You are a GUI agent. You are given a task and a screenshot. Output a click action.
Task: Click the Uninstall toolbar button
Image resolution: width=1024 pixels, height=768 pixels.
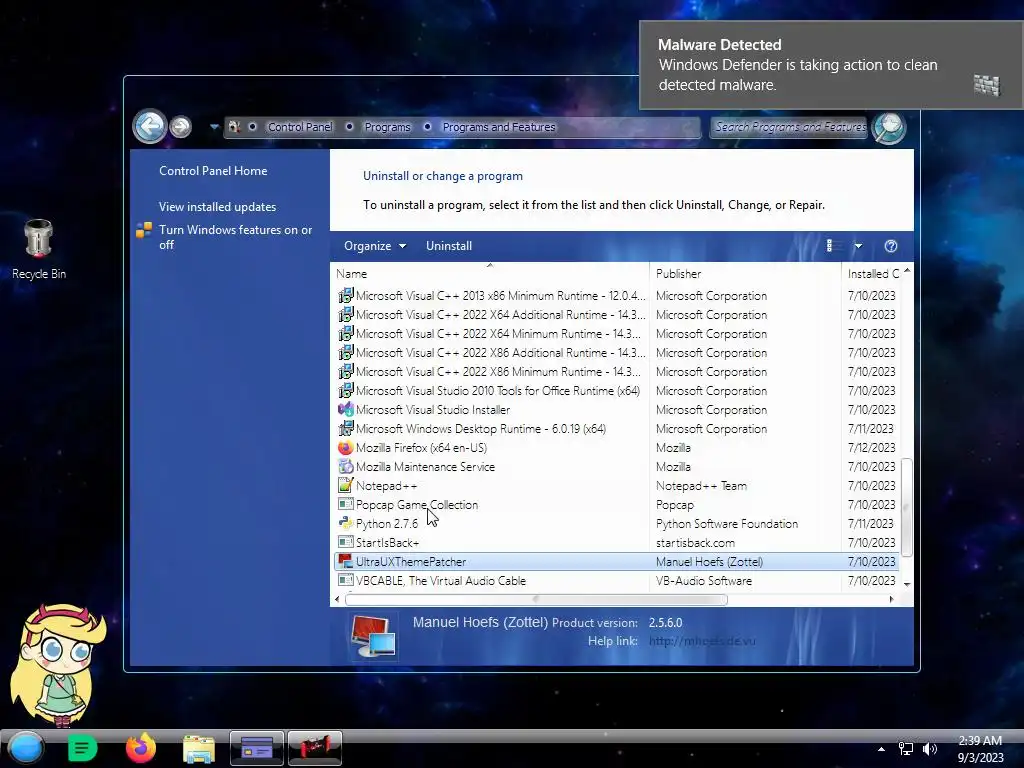[449, 246]
